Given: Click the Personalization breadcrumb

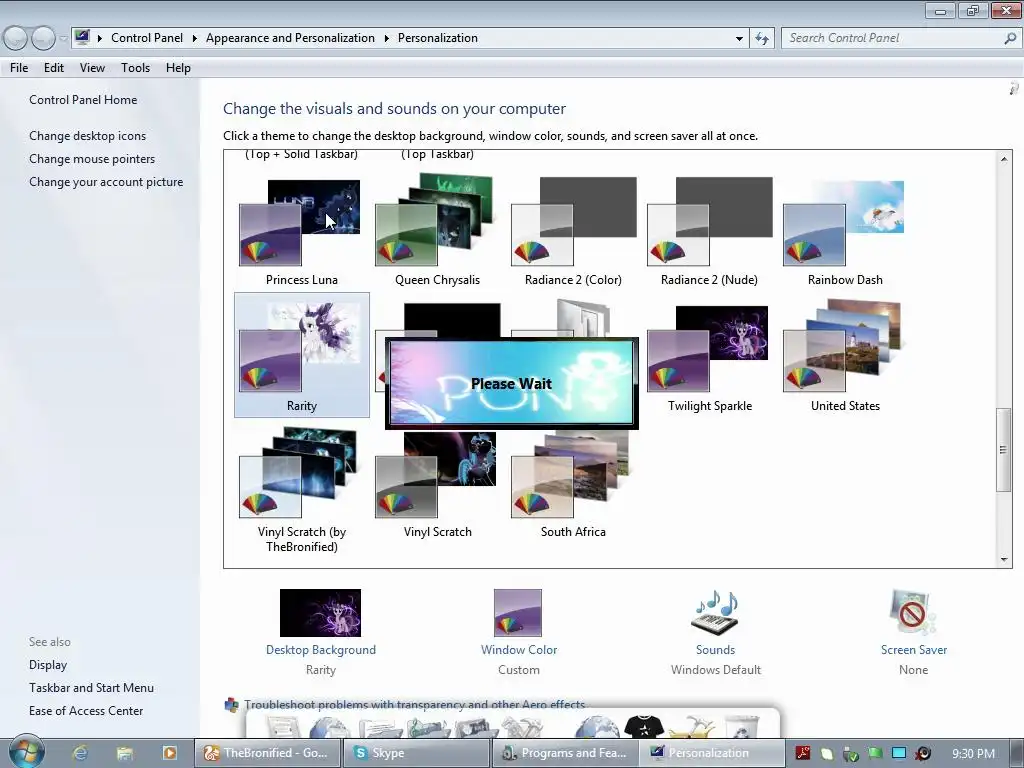Looking at the screenshot, I should coord(438,38).
